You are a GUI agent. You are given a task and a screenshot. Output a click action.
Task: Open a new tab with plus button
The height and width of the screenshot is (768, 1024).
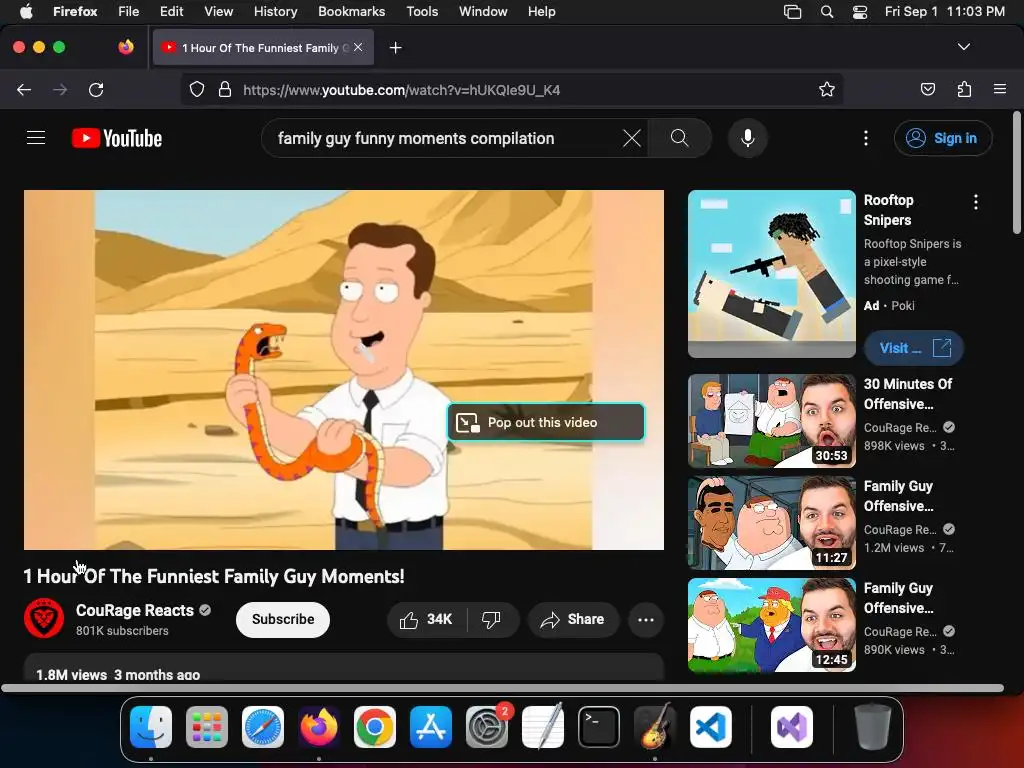pos(395,48)
